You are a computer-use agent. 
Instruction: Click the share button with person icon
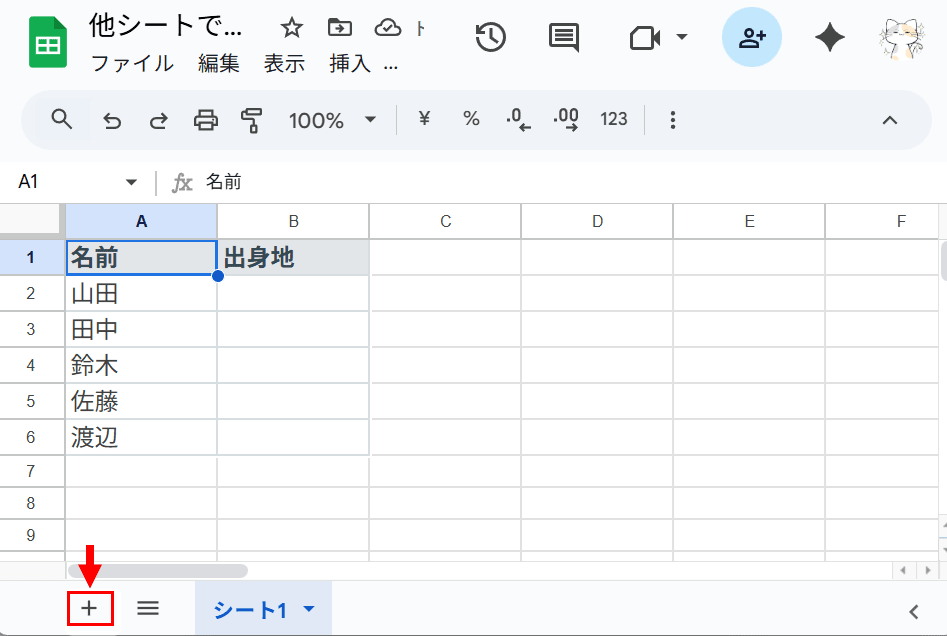point(751,38)
